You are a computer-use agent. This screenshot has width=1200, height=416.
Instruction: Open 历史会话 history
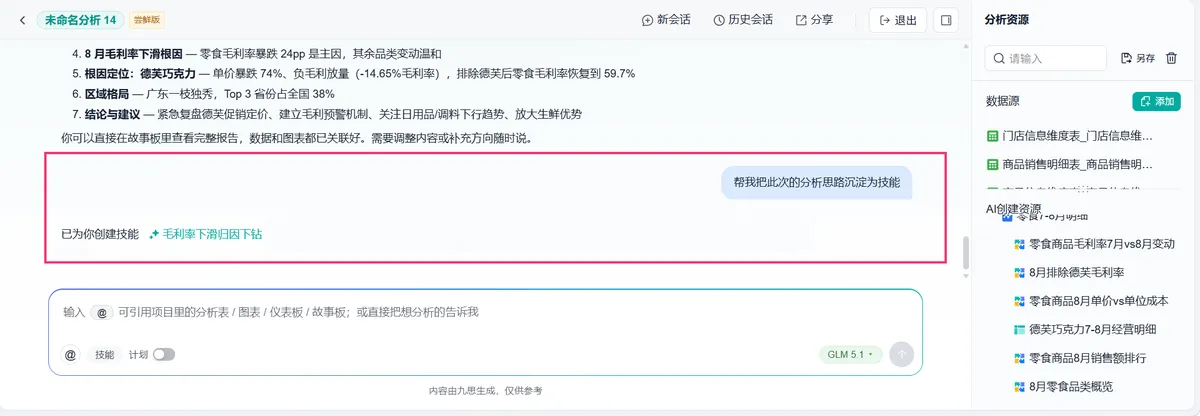point(743,20)
